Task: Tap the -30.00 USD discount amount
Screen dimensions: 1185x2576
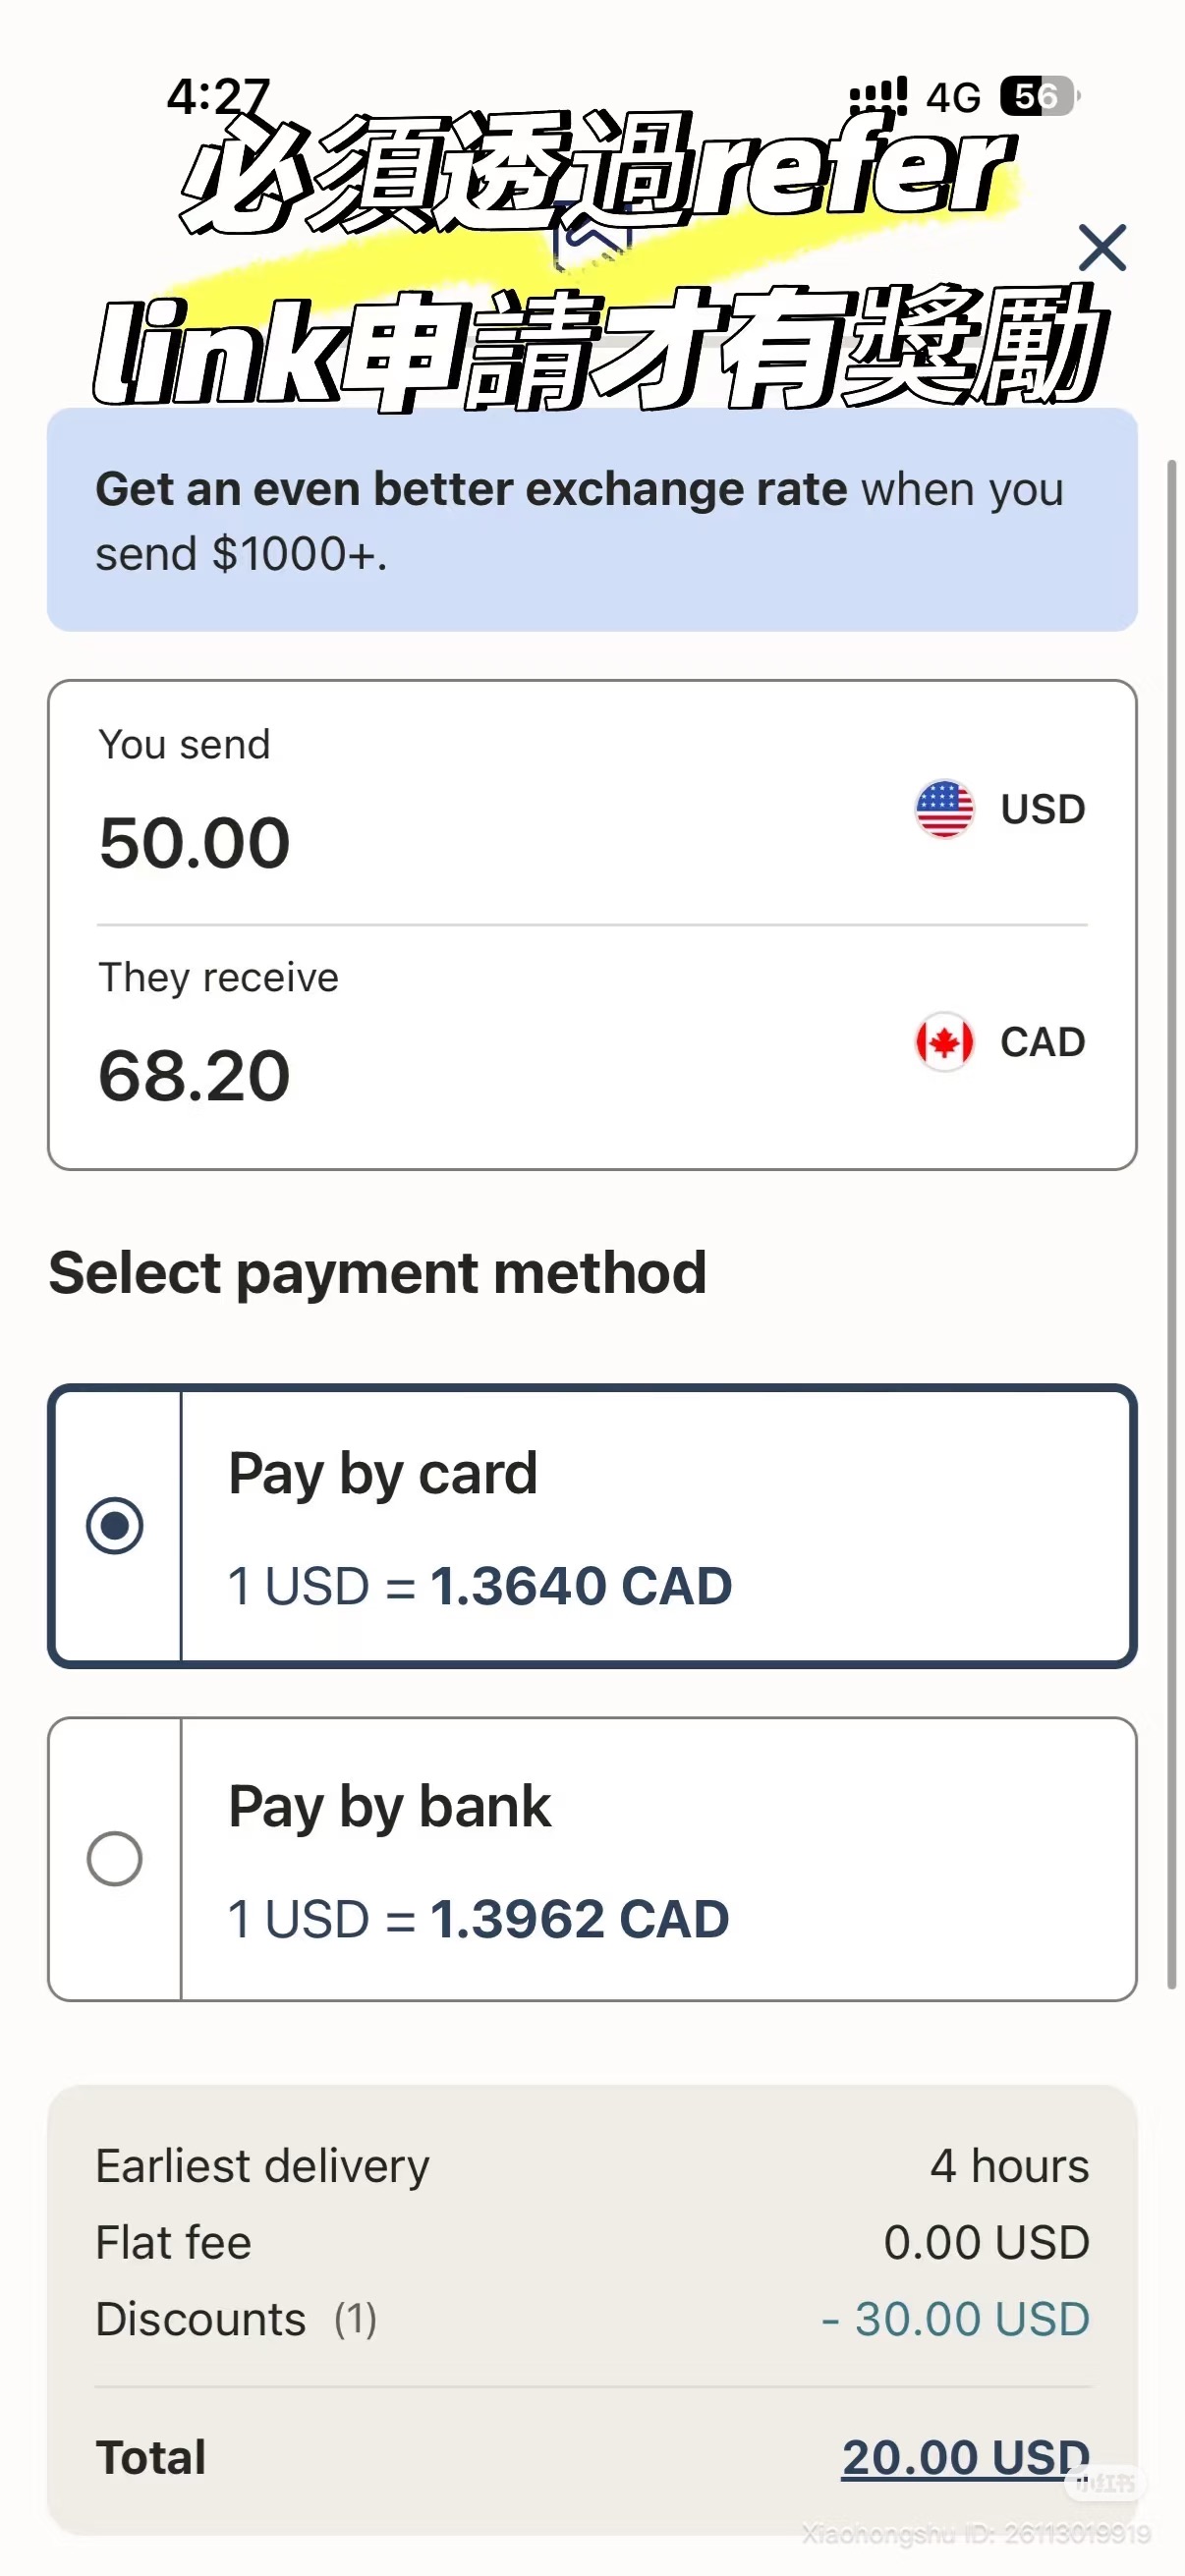Action: point(955,2319)
